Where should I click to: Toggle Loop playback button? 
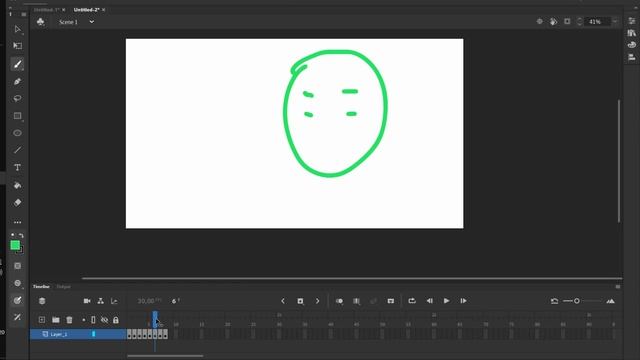(412, 301)
